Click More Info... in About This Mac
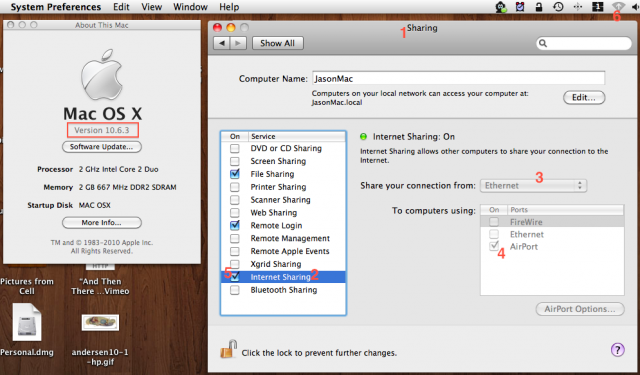640x375 pixels. [102, 223]
